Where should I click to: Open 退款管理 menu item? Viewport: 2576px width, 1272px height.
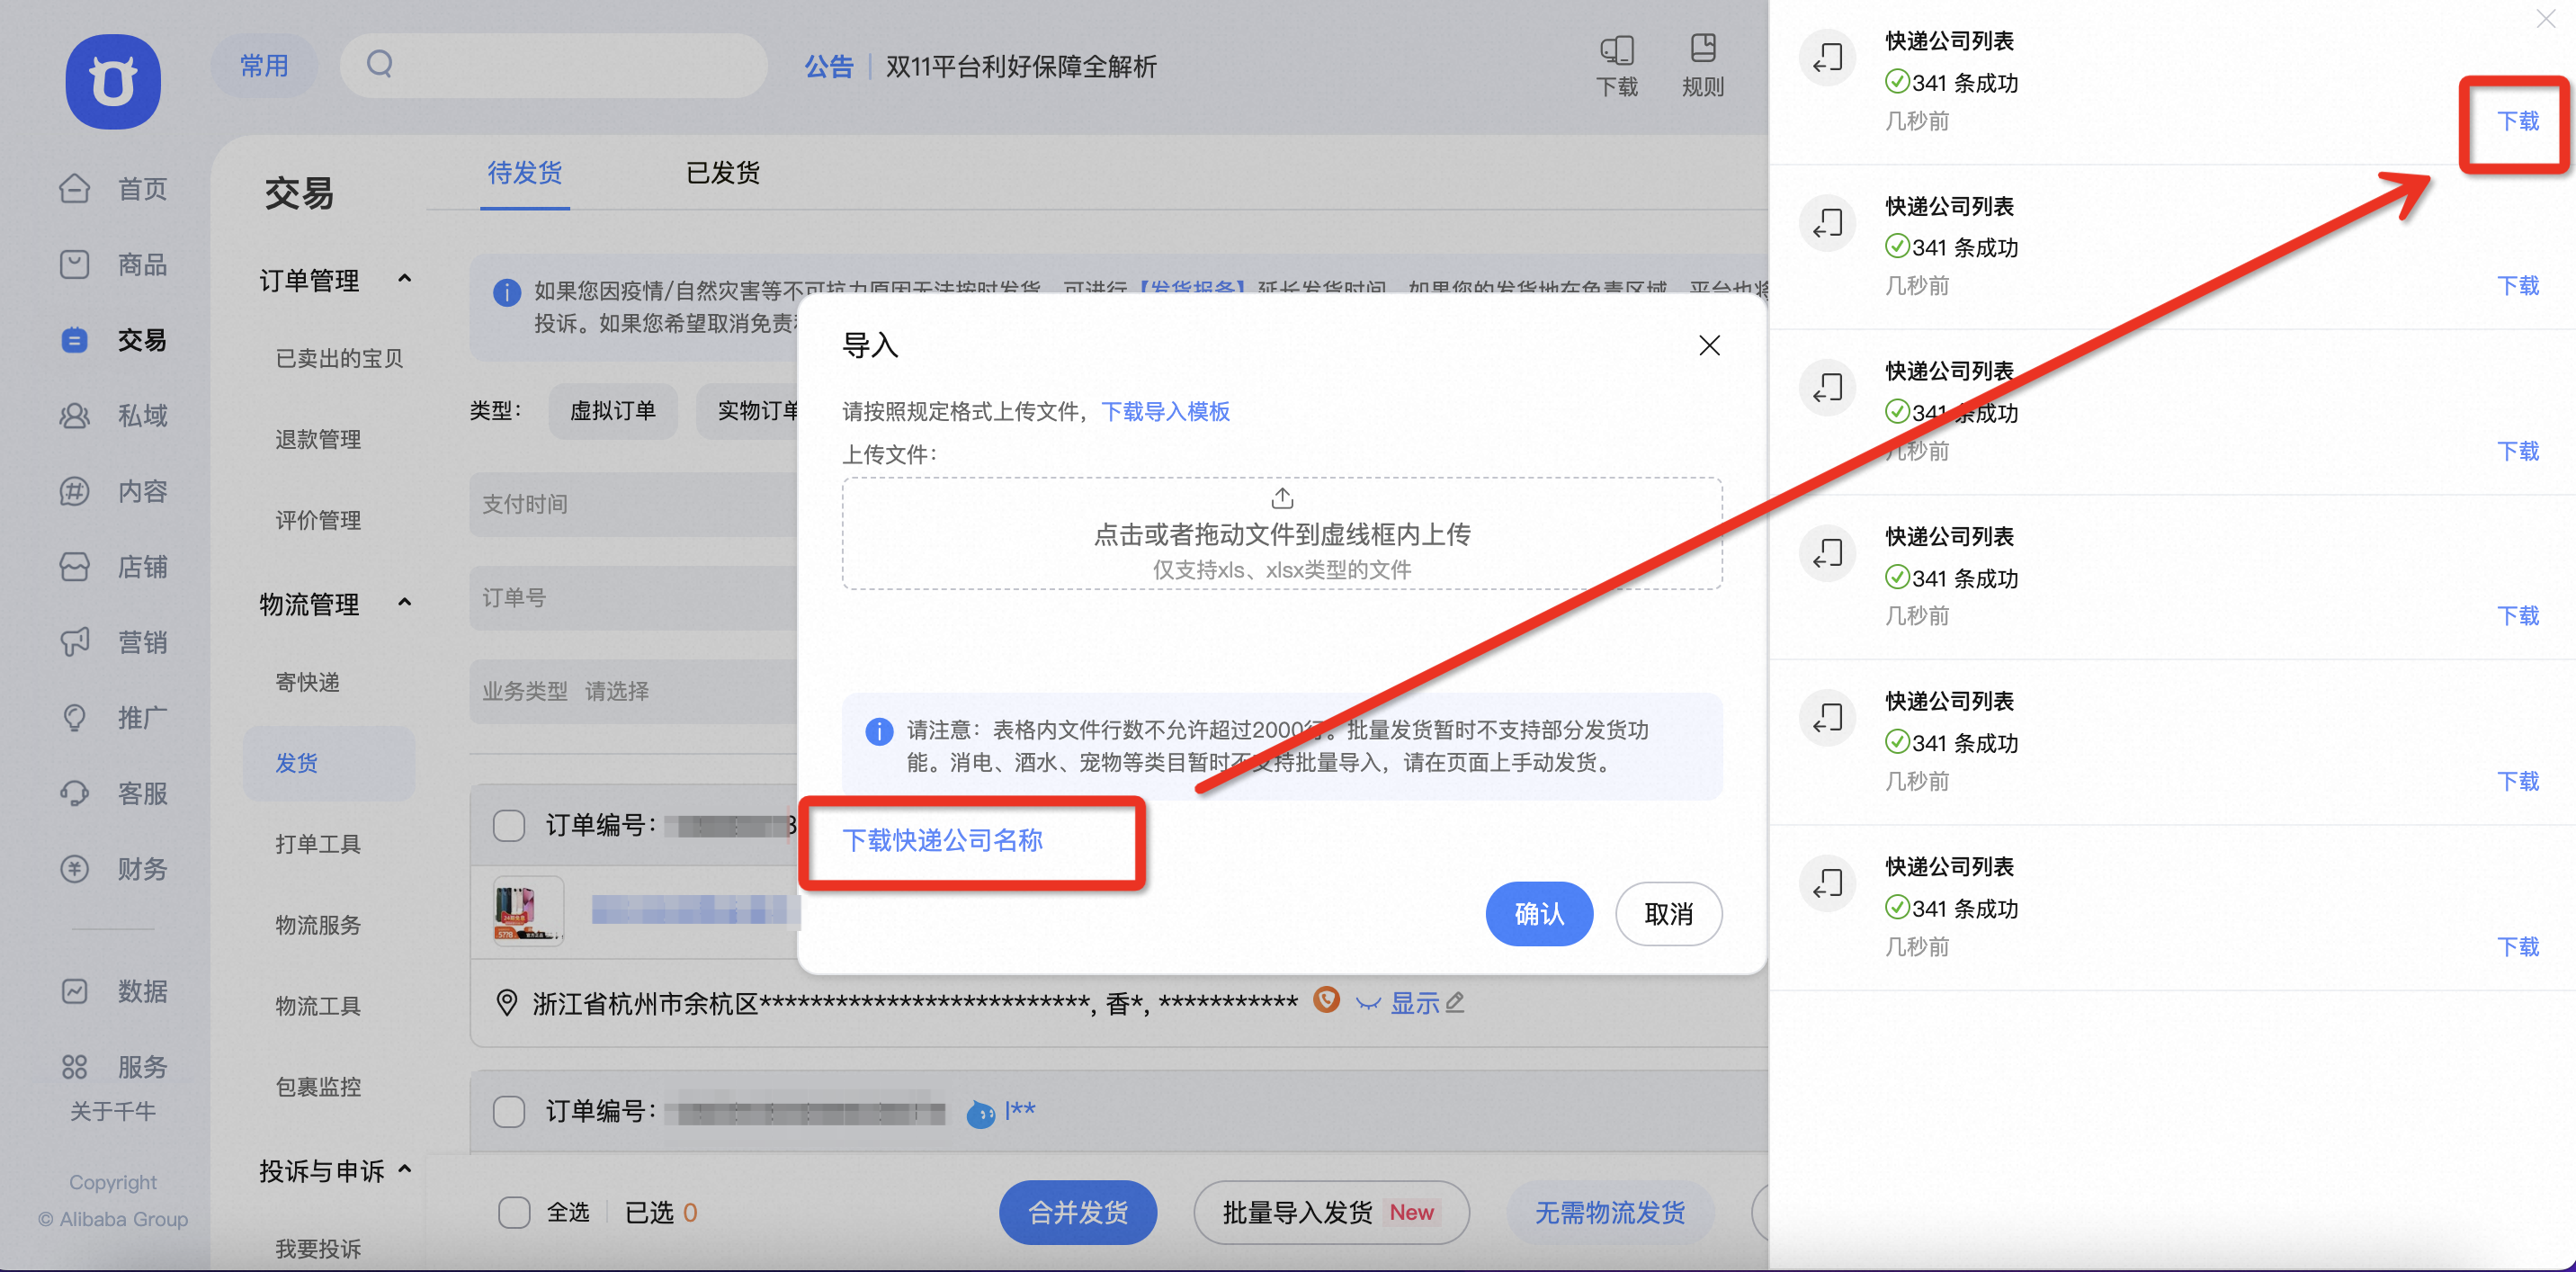pyautogui.click(x=318, y=440)
